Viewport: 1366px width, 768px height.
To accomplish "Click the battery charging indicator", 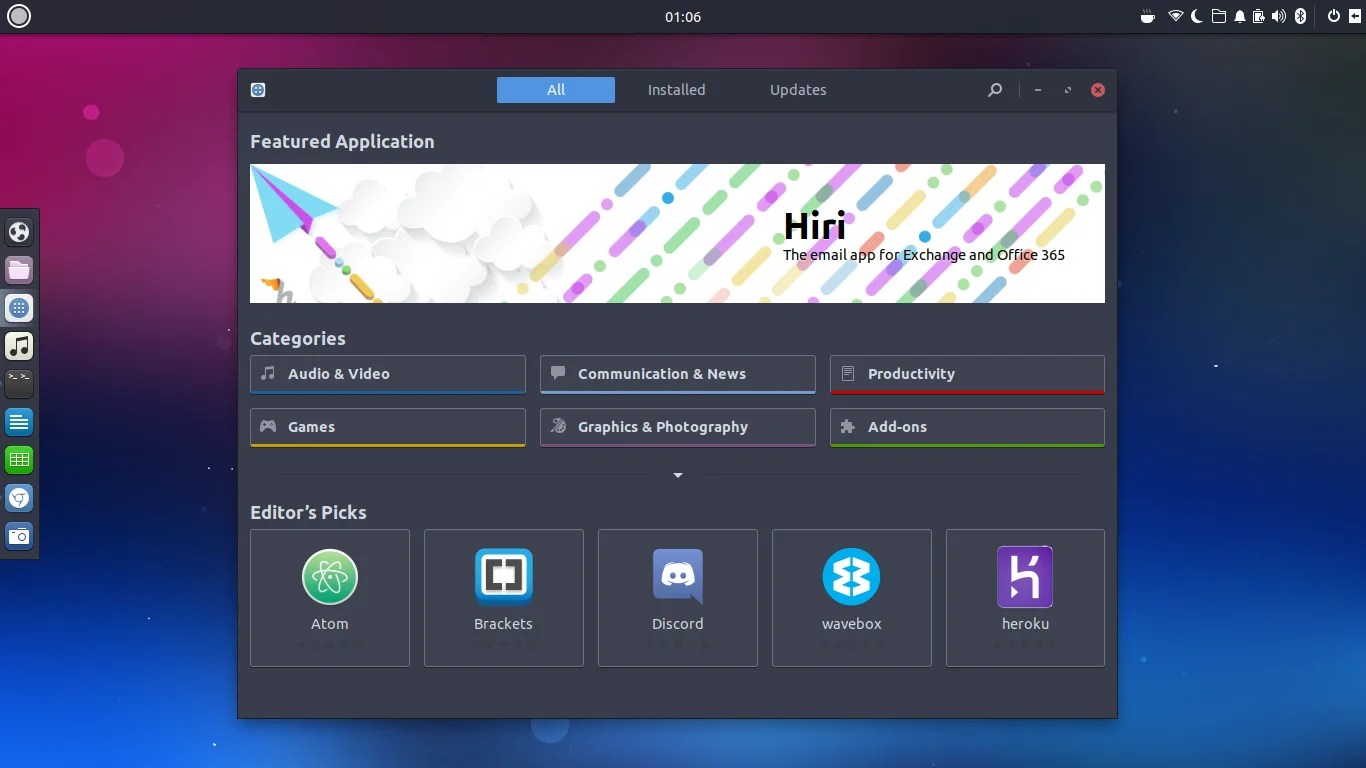I will [x=1259, y=16].
